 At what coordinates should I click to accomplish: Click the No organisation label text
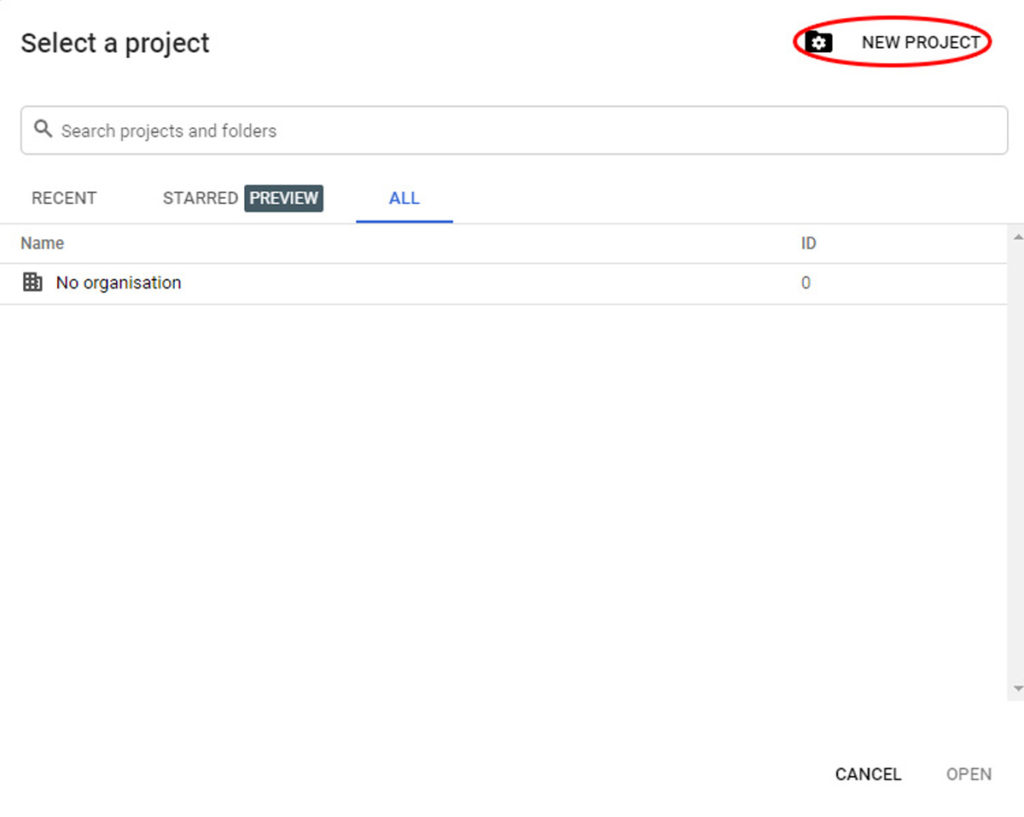point(119,282)
